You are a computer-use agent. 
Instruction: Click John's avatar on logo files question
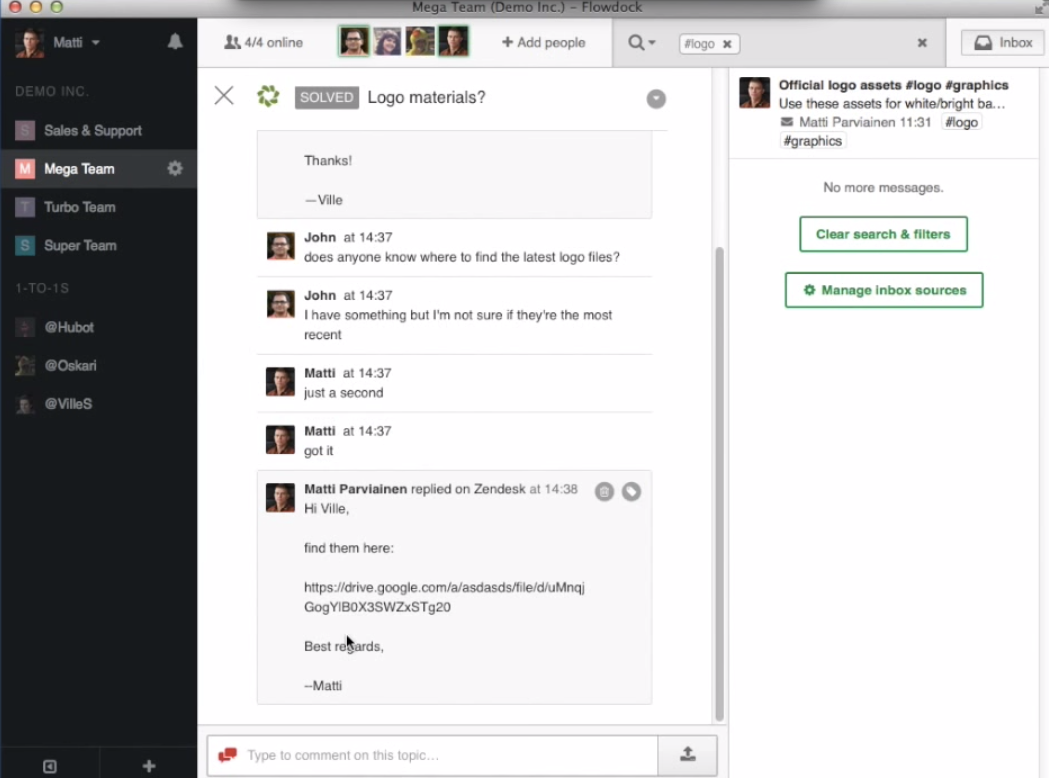coord(280,246)
